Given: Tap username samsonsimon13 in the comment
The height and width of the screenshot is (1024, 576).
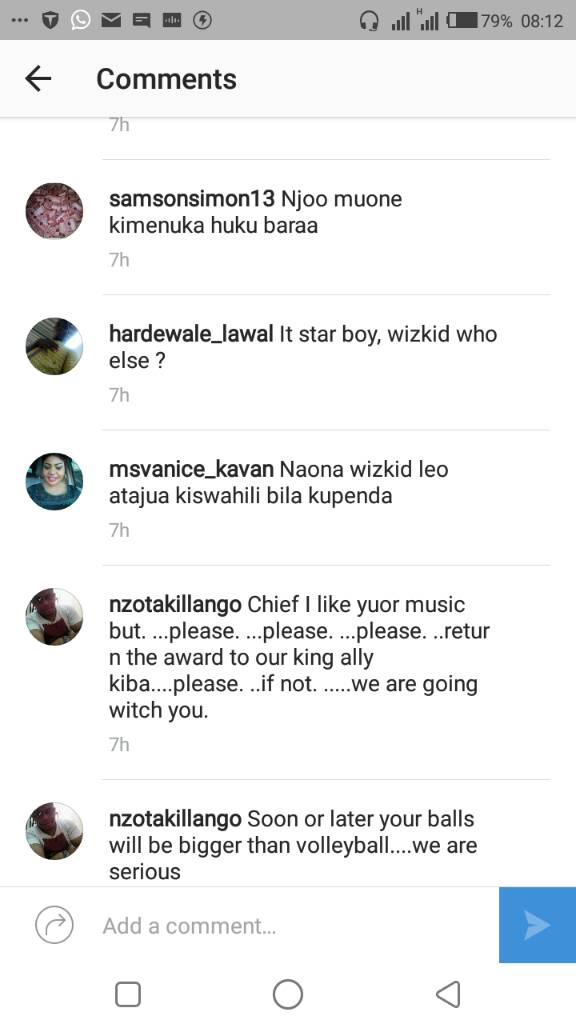Looking at the screenshot, I should (192, 199).
